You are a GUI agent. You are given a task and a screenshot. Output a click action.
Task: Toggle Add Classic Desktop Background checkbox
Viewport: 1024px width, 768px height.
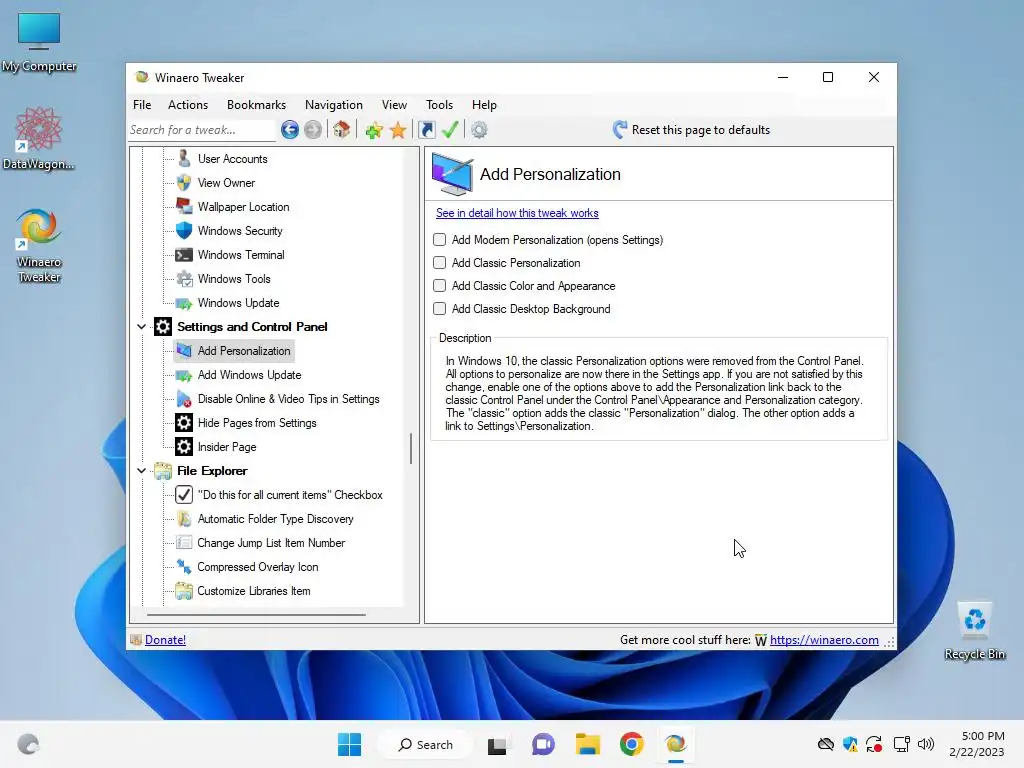(440, 308)
